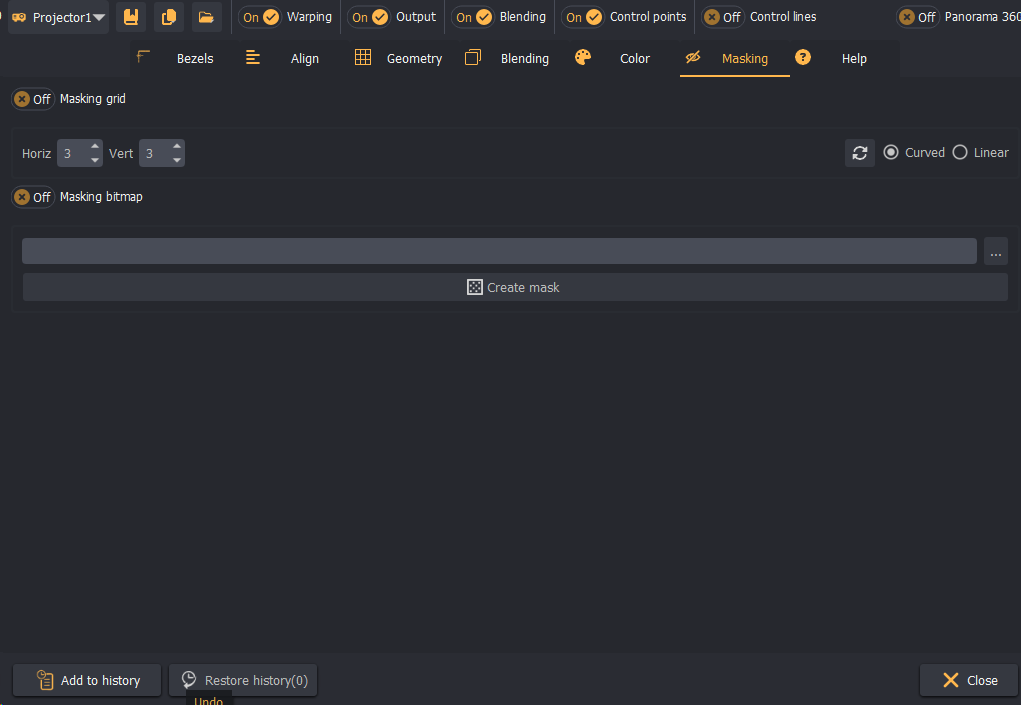Click the Blending overlapping squares icon
Viewport: 1021px width, 705px height.
473,57
